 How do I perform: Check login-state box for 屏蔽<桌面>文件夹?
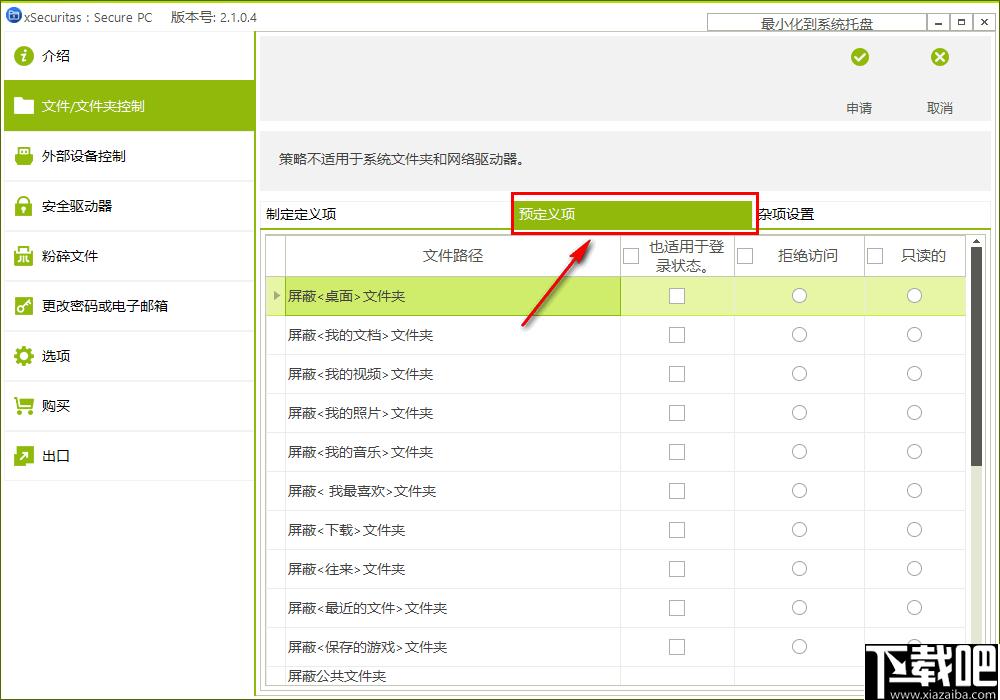click(x=677, y=296)
